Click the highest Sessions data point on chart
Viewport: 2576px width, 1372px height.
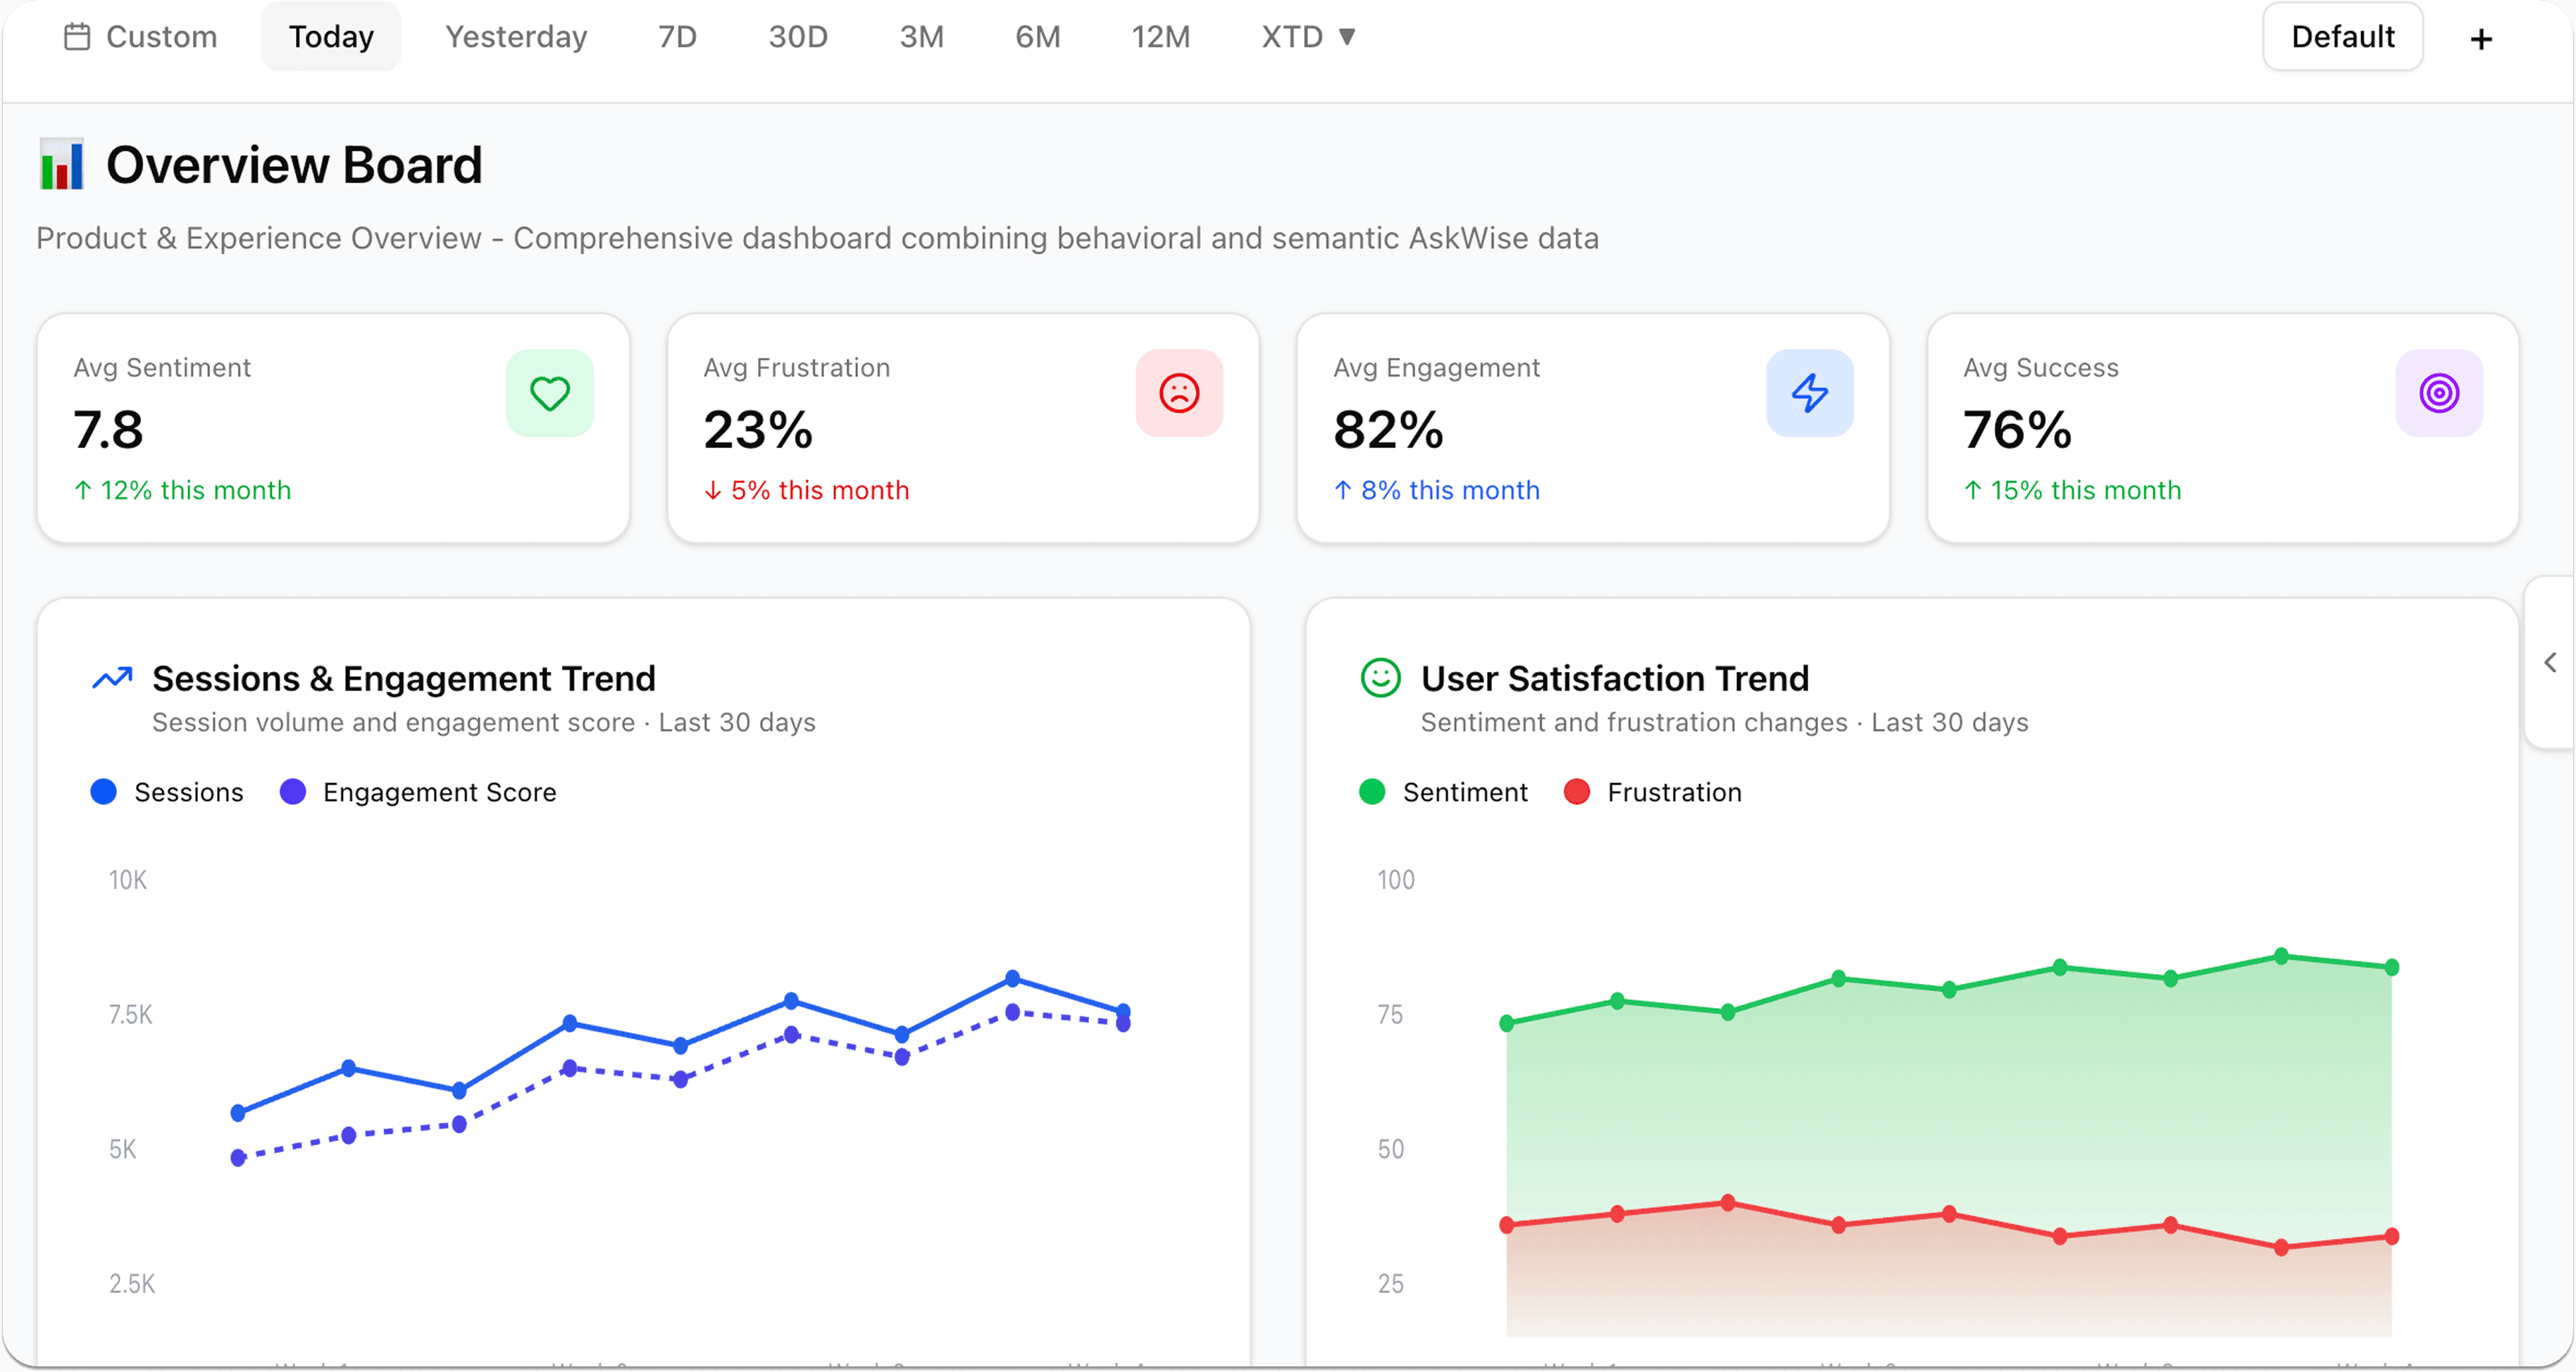click(x=1012, y=977)
